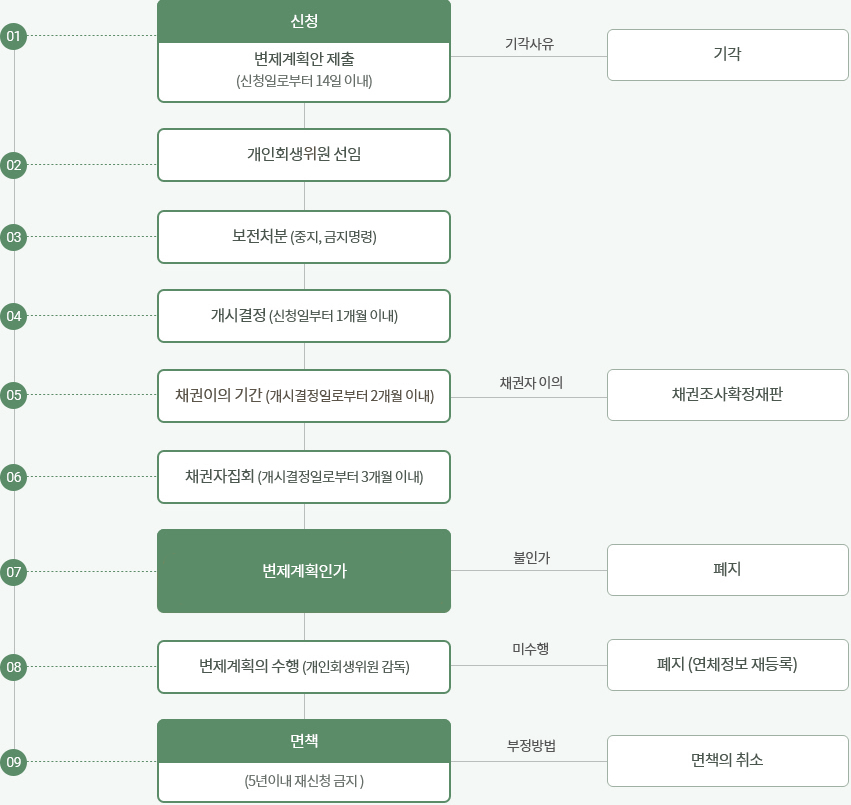
Task: Click the step 08 number badge
Action: 14,666
